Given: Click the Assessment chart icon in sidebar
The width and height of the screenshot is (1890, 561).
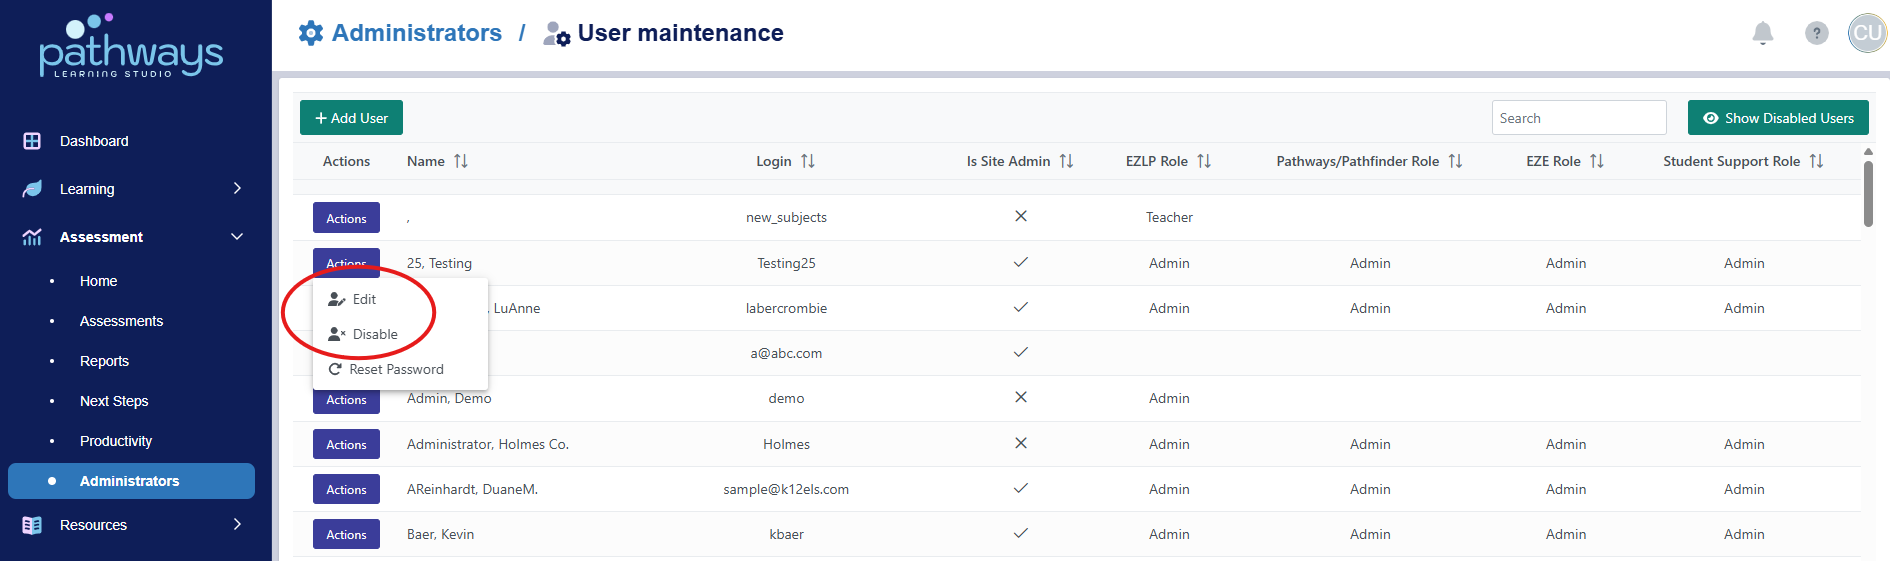Looking at the screenshot, I should 32,237.
